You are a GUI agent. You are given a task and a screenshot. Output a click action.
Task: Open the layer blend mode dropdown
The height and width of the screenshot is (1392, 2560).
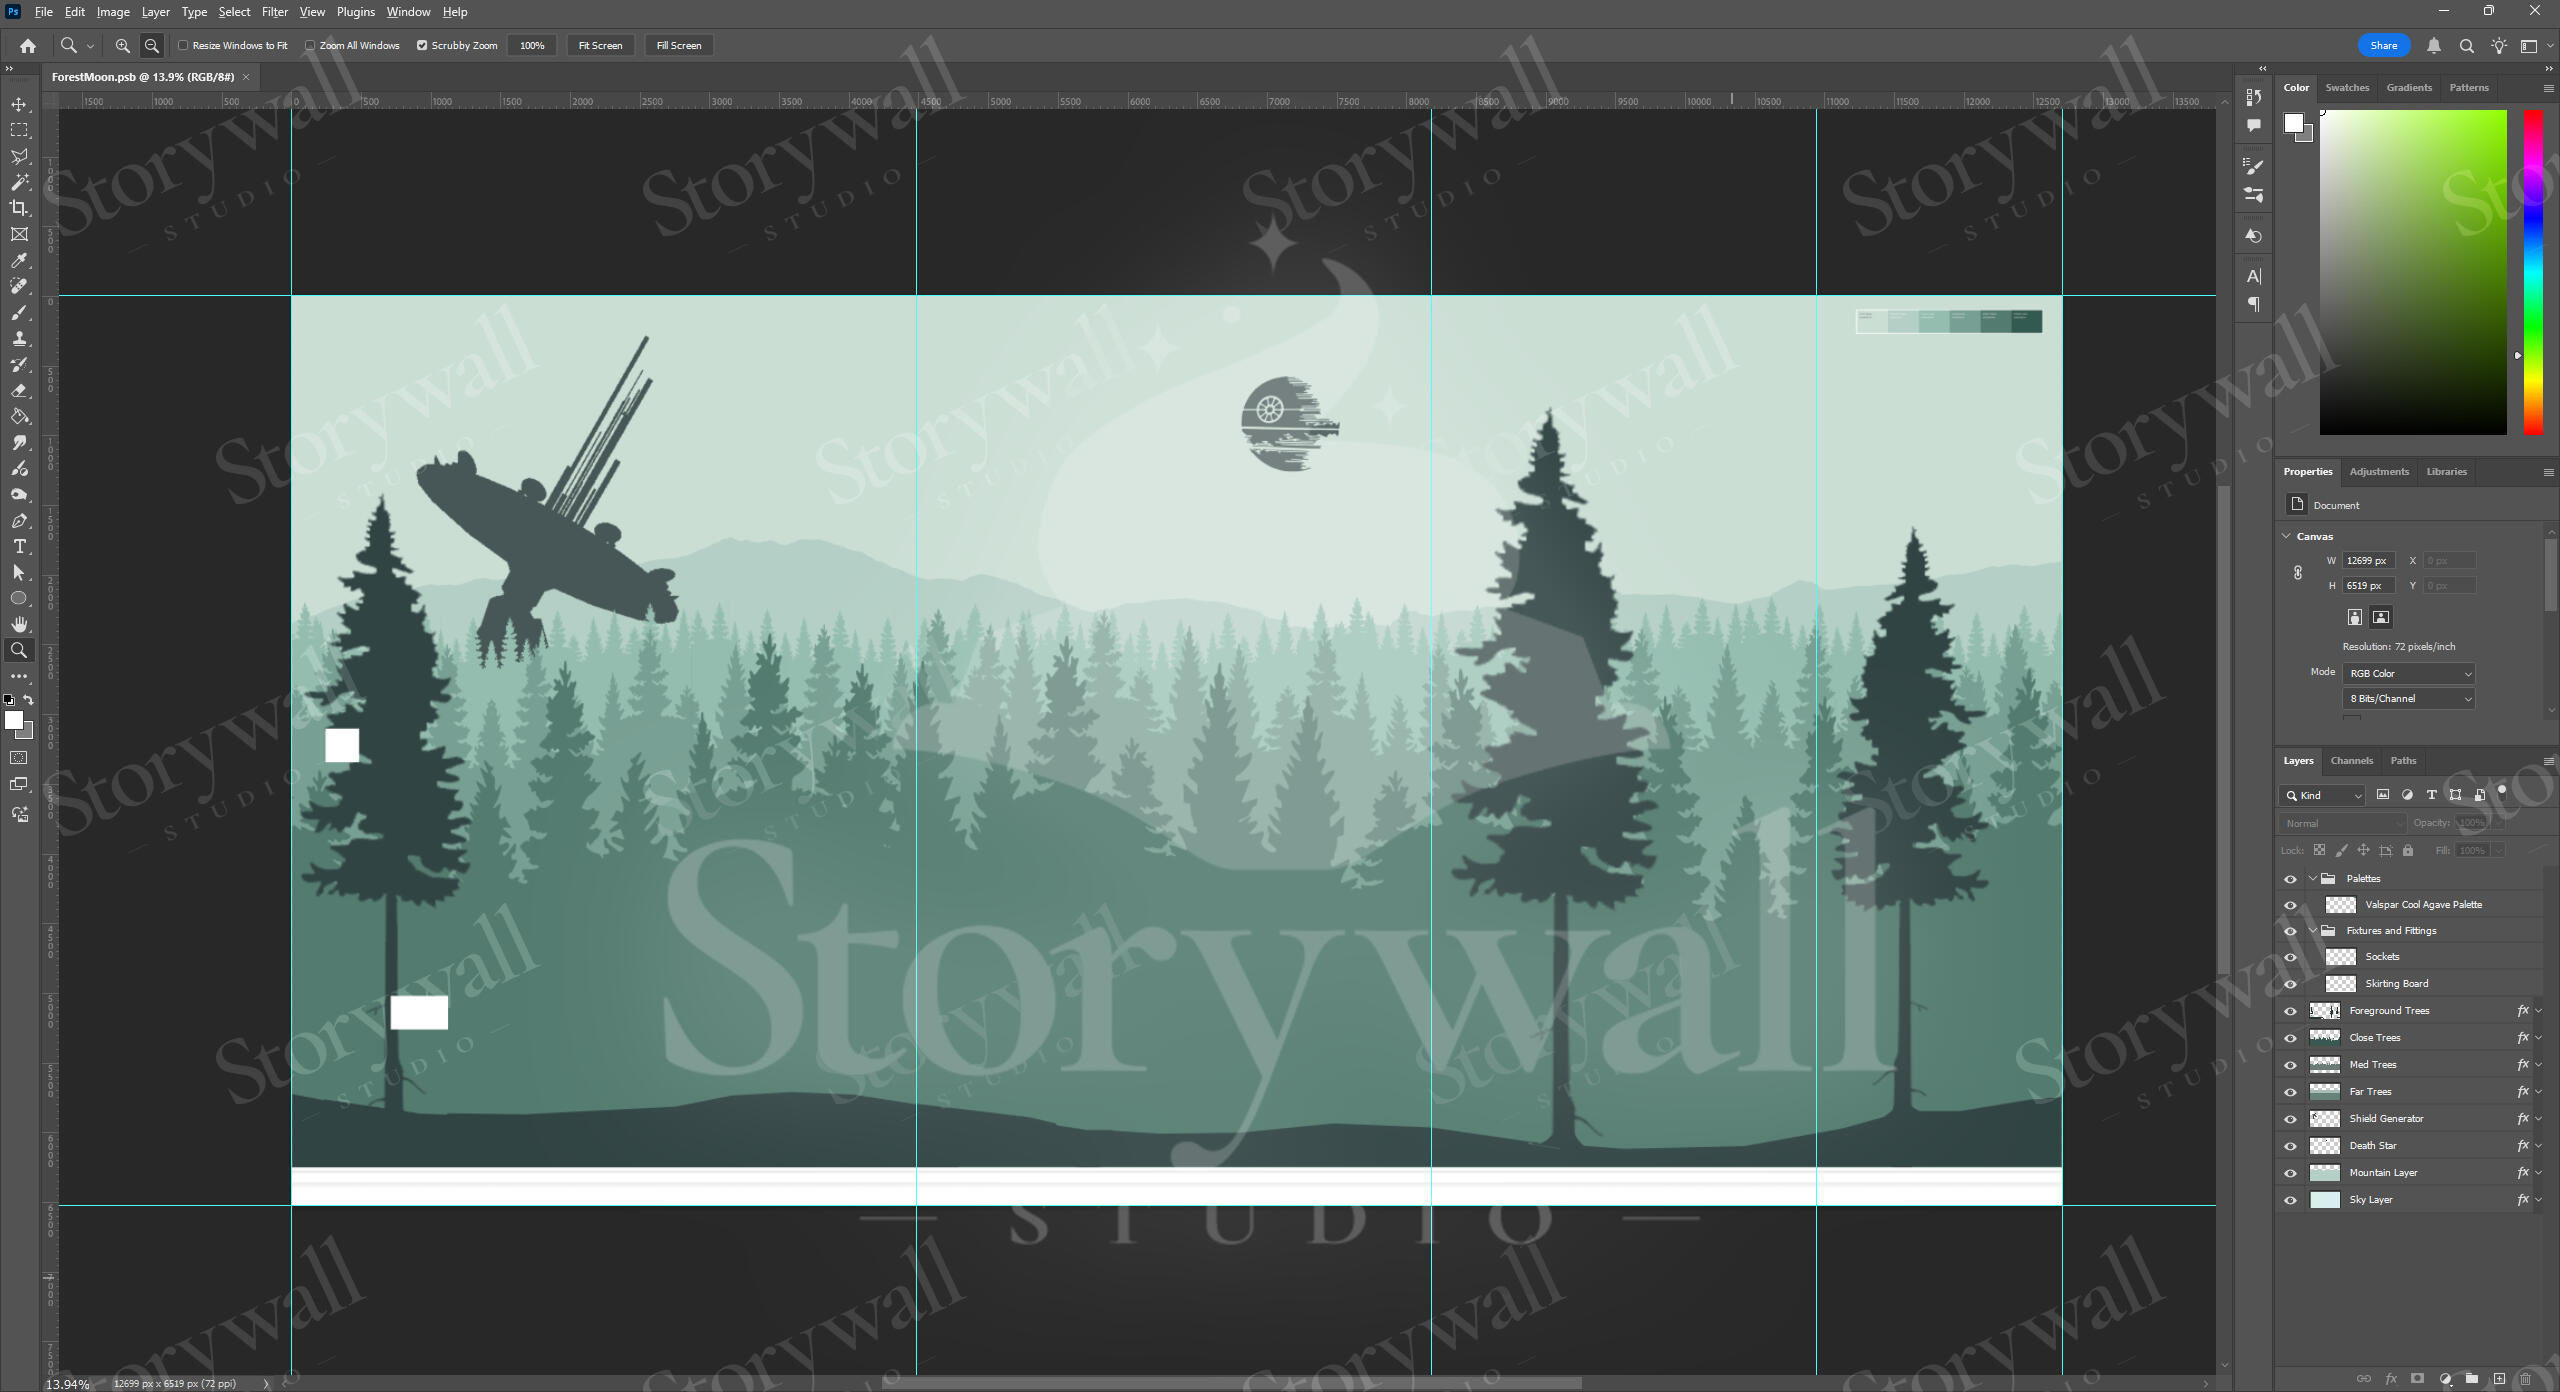(x=2342, y=822)
